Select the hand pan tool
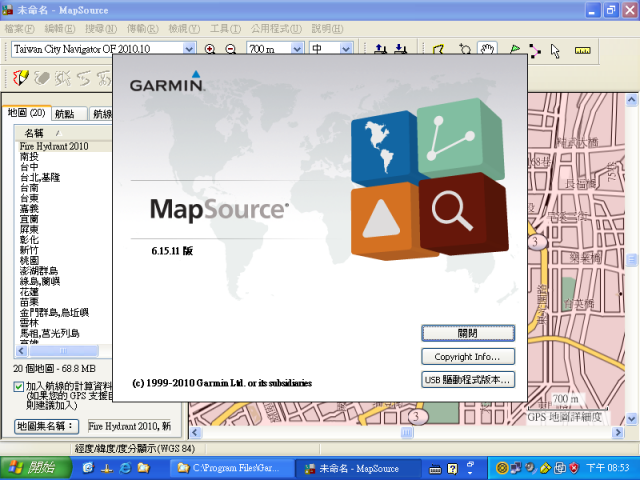Viewport: 640px width, 480px height. pyautogui.click(x=487, y=50)
